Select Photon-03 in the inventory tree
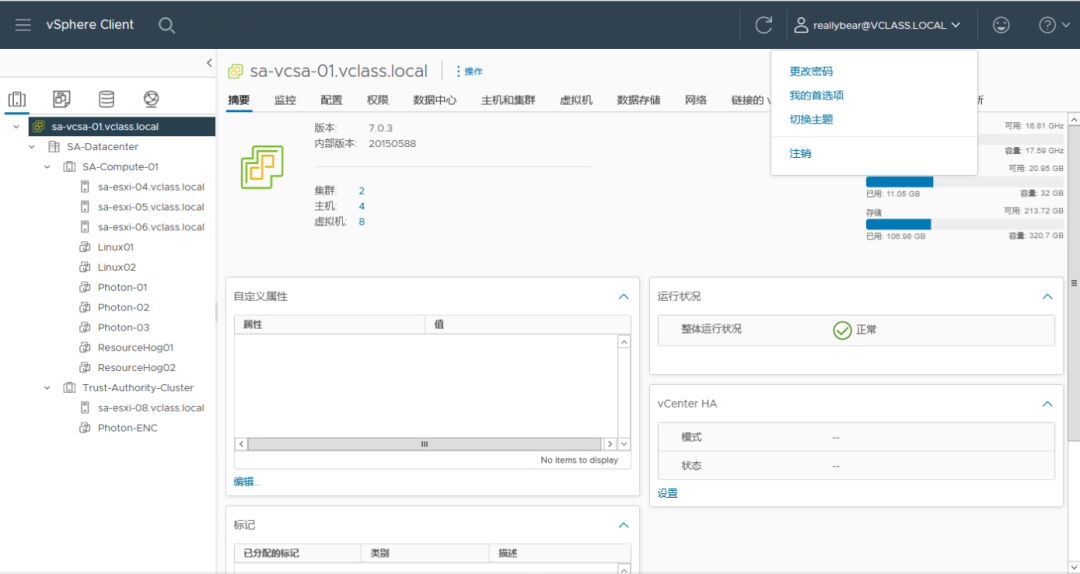Screen dimensions: 1080x574 tap(123, 327)
